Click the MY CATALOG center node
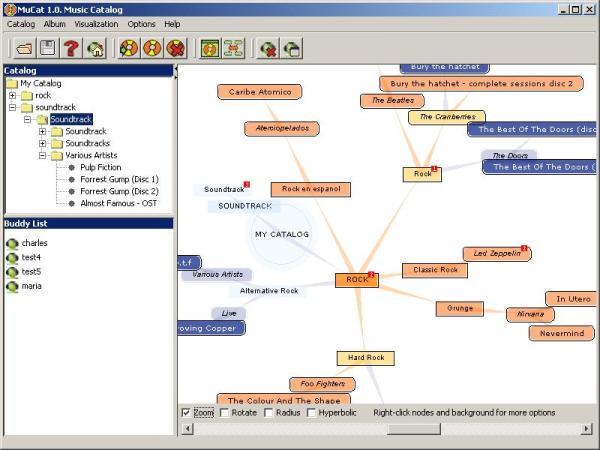This screenshot has height=450, width=600. point(282,234)
